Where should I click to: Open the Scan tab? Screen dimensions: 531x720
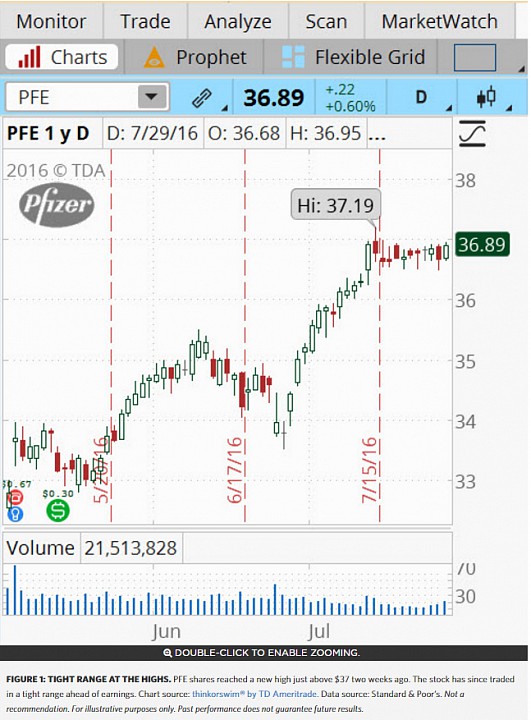[x=326, y=22]
